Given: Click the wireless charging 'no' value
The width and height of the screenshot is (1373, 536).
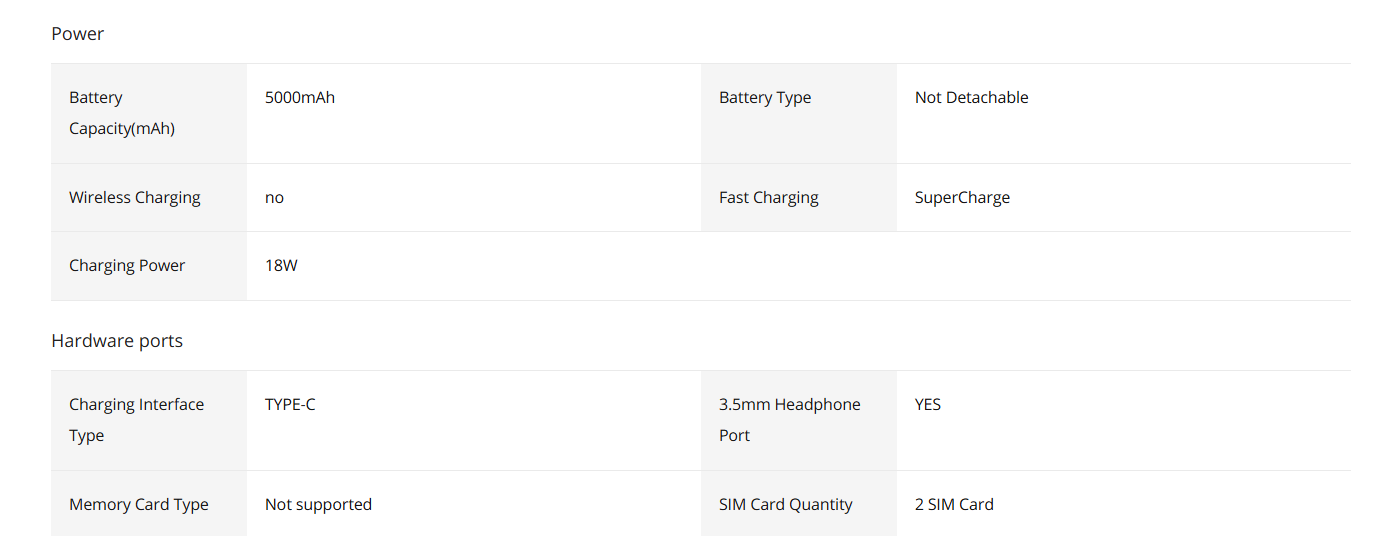Looking at the screenshot, I should (x=274, y=198).
